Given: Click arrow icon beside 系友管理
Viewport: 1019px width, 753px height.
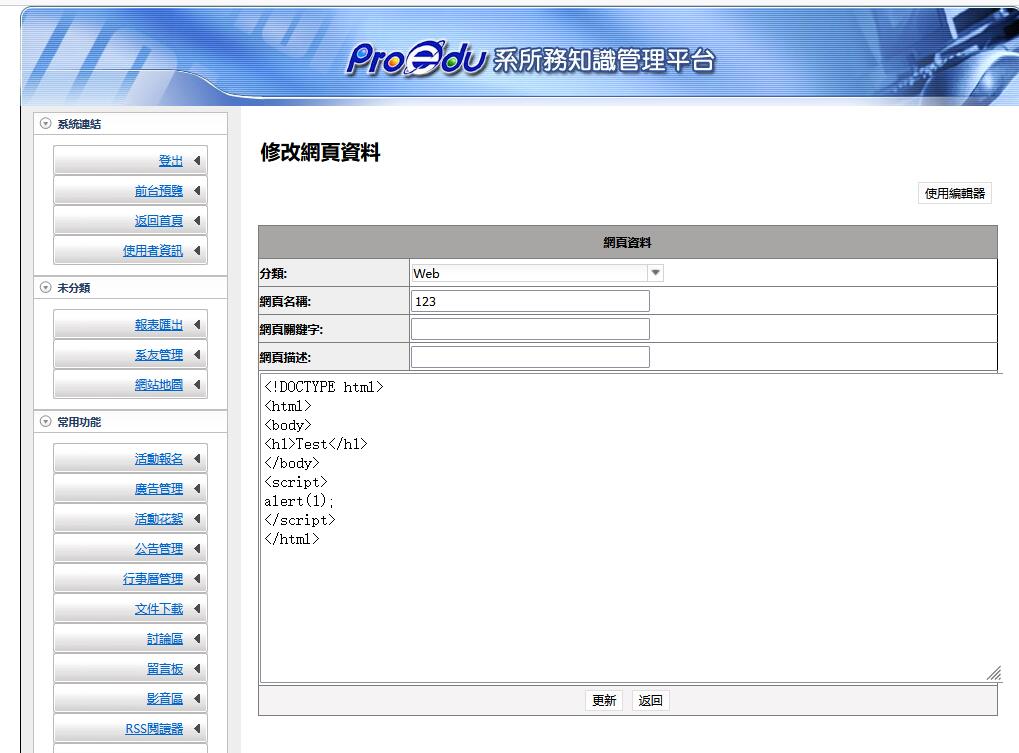Looking at the screenshot, I should pos(197,355).
